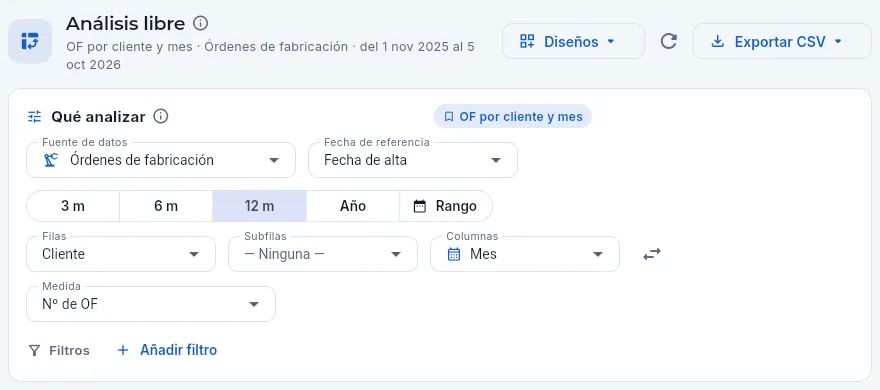Click the Filtros label

pyautogui.click(x=70, y=351)
